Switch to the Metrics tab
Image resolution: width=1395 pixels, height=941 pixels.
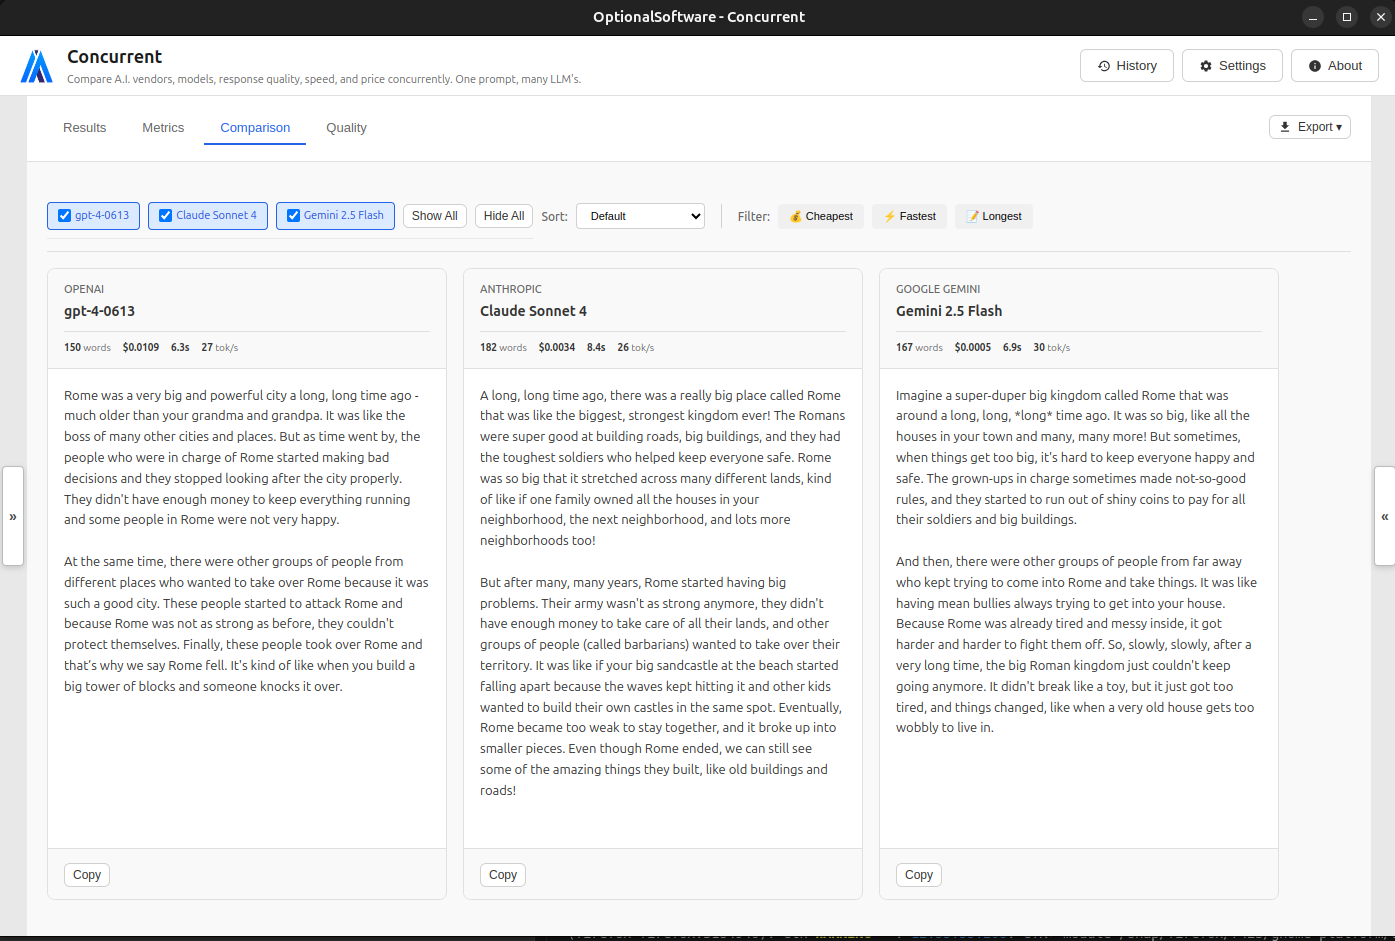tap(163, 127)
